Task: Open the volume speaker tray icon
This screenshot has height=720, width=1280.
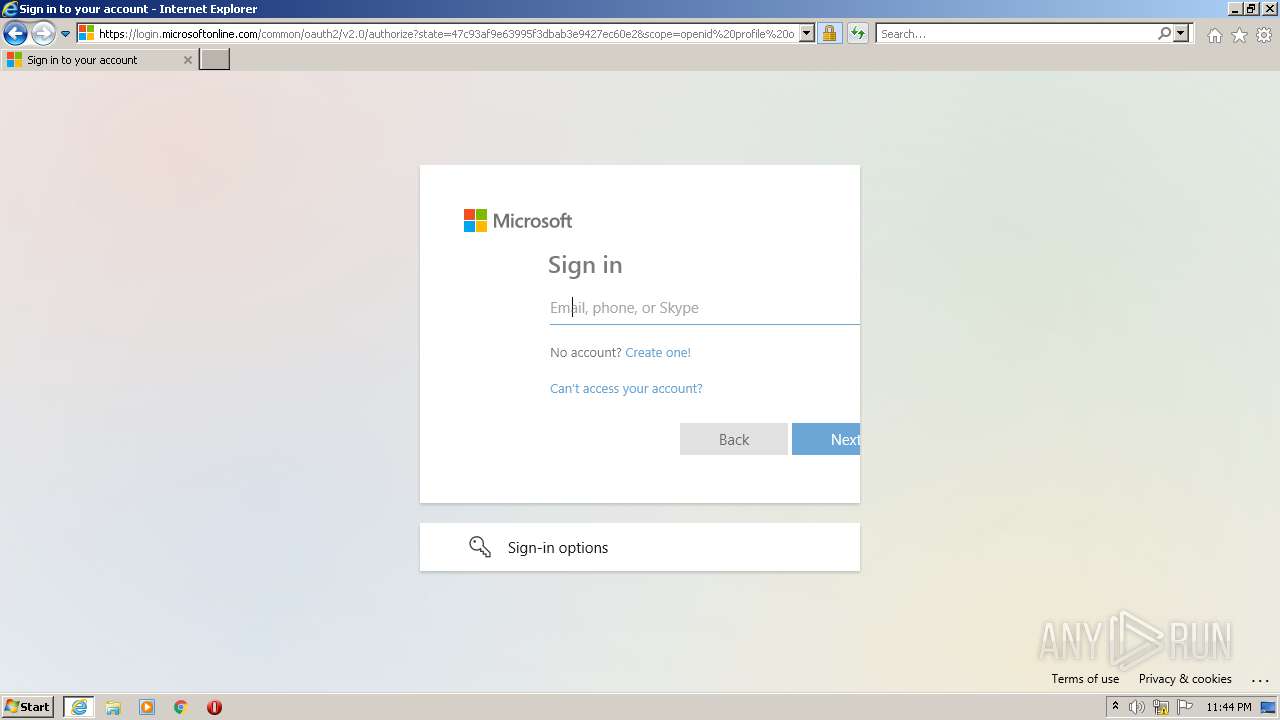Action: [1137, 707]
